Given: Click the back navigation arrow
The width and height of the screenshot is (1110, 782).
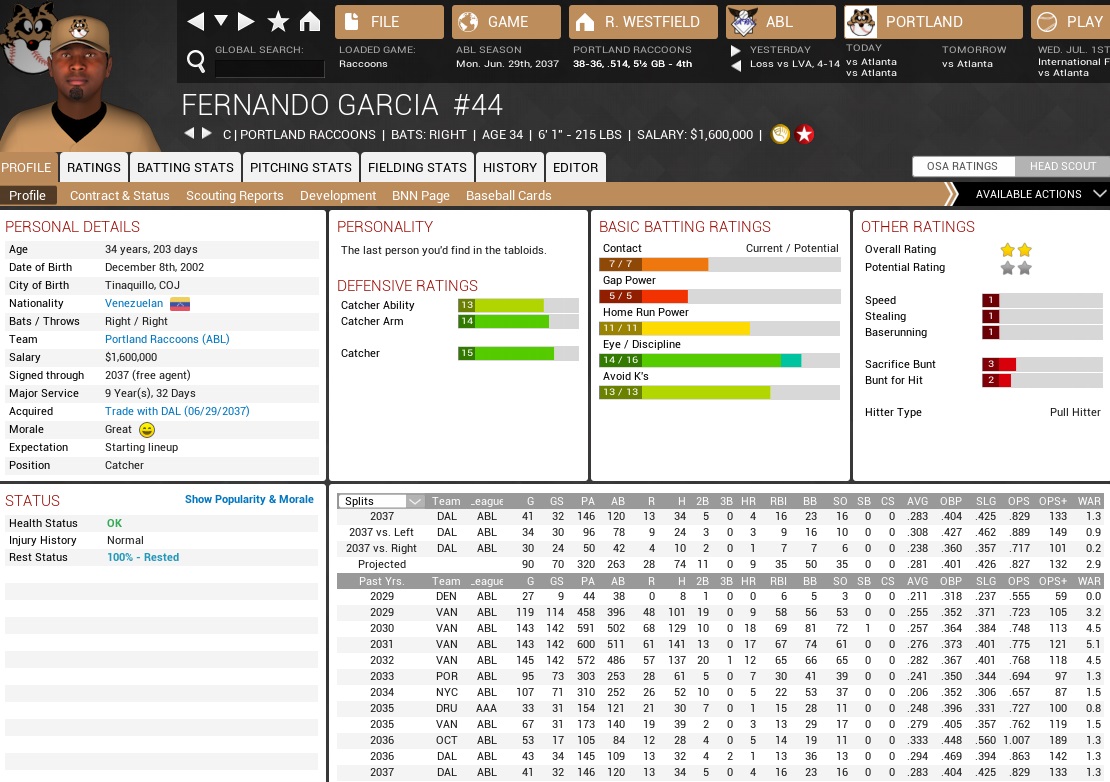Looking at the screenshot, I should pos(196,22).
